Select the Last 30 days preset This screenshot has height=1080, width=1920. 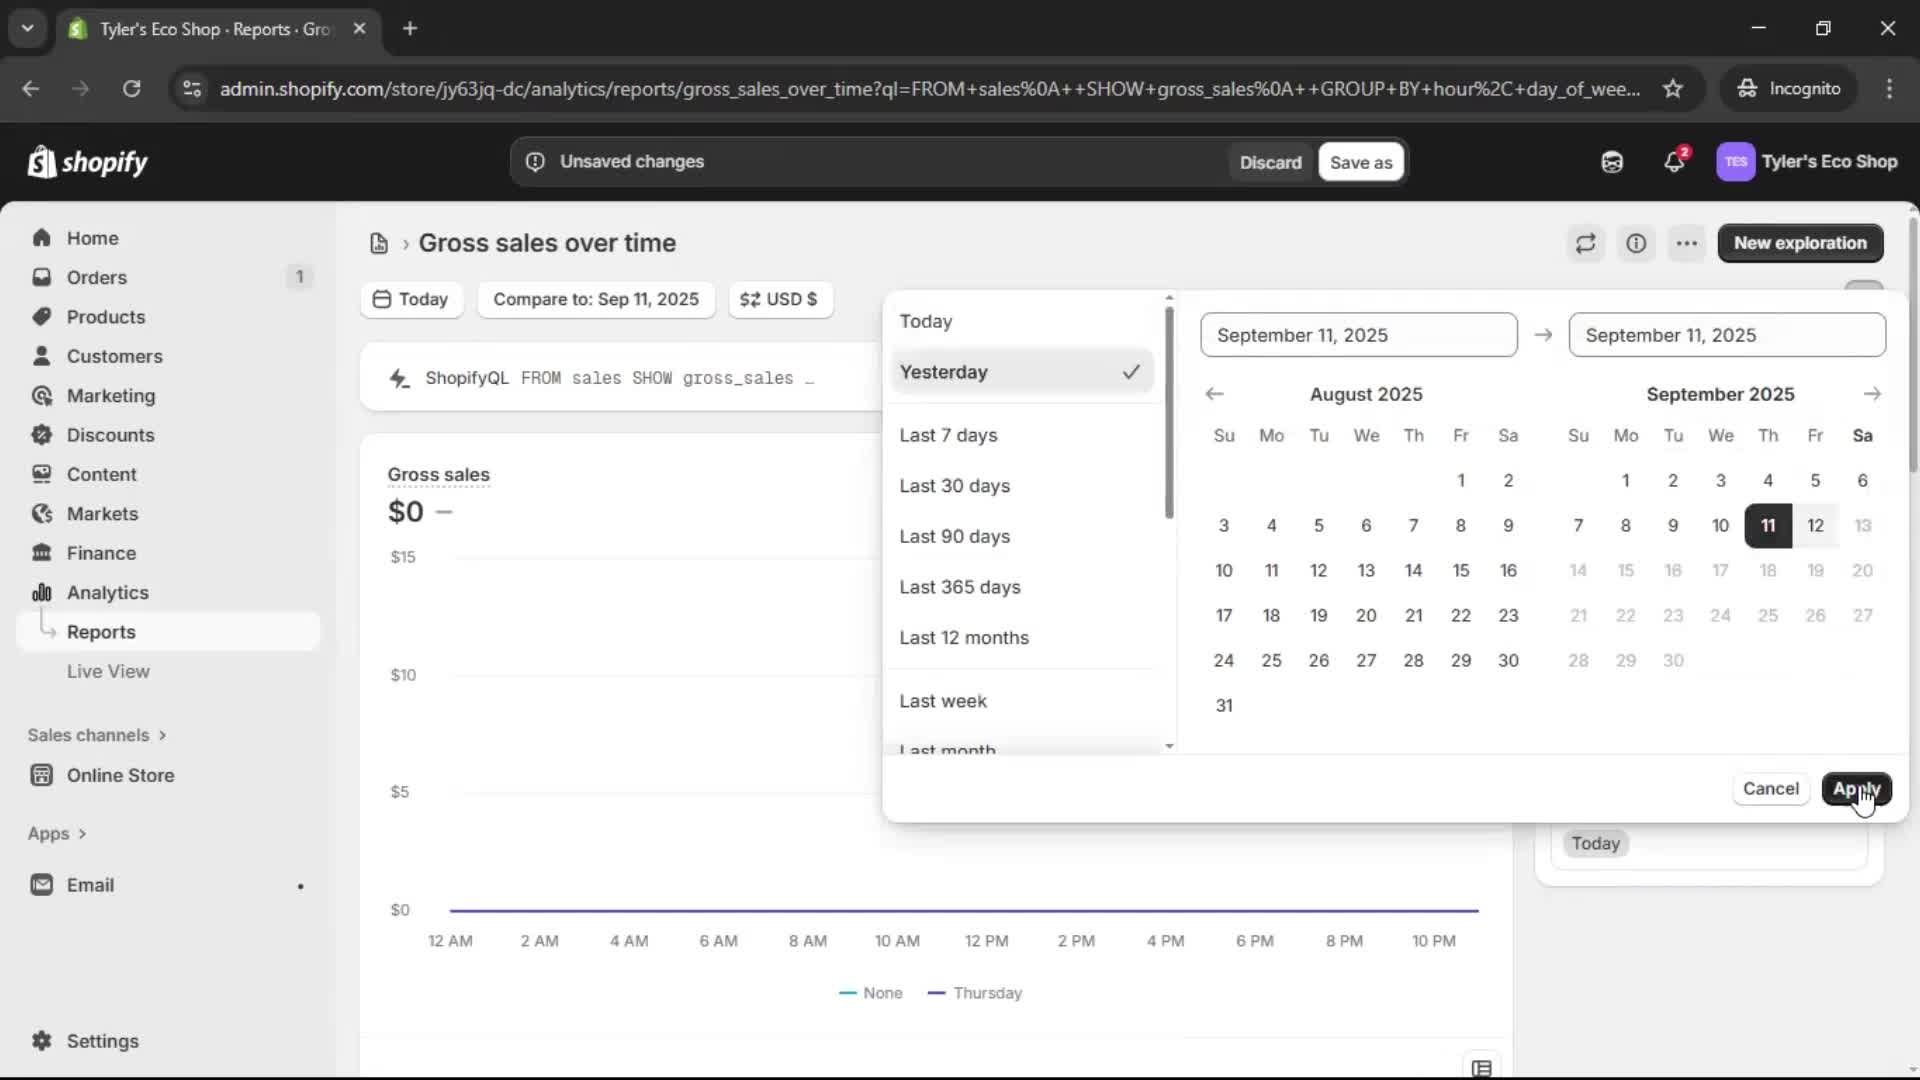[955, 486]
